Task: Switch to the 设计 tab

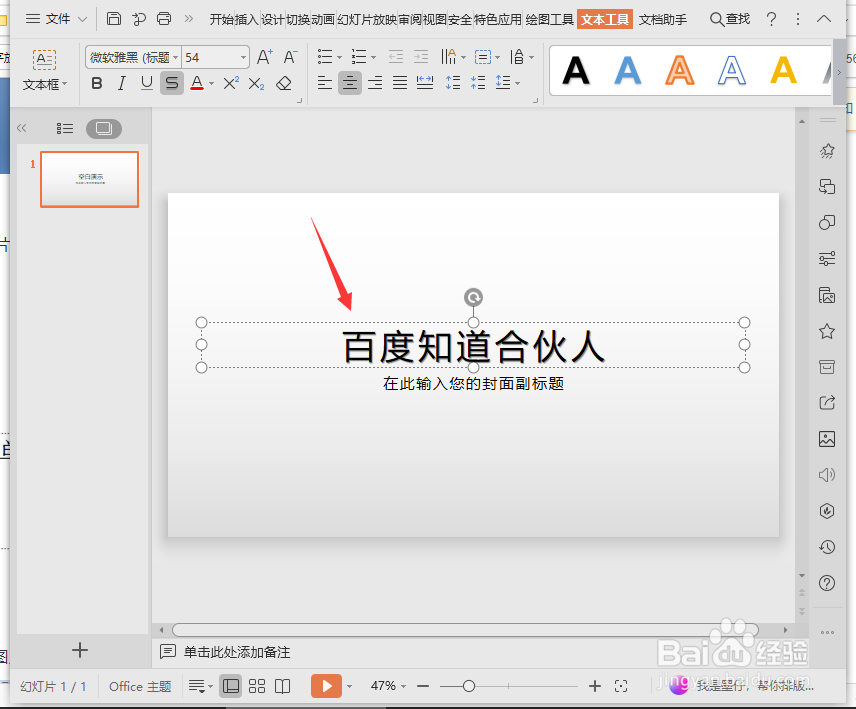Action: point(273,20)
